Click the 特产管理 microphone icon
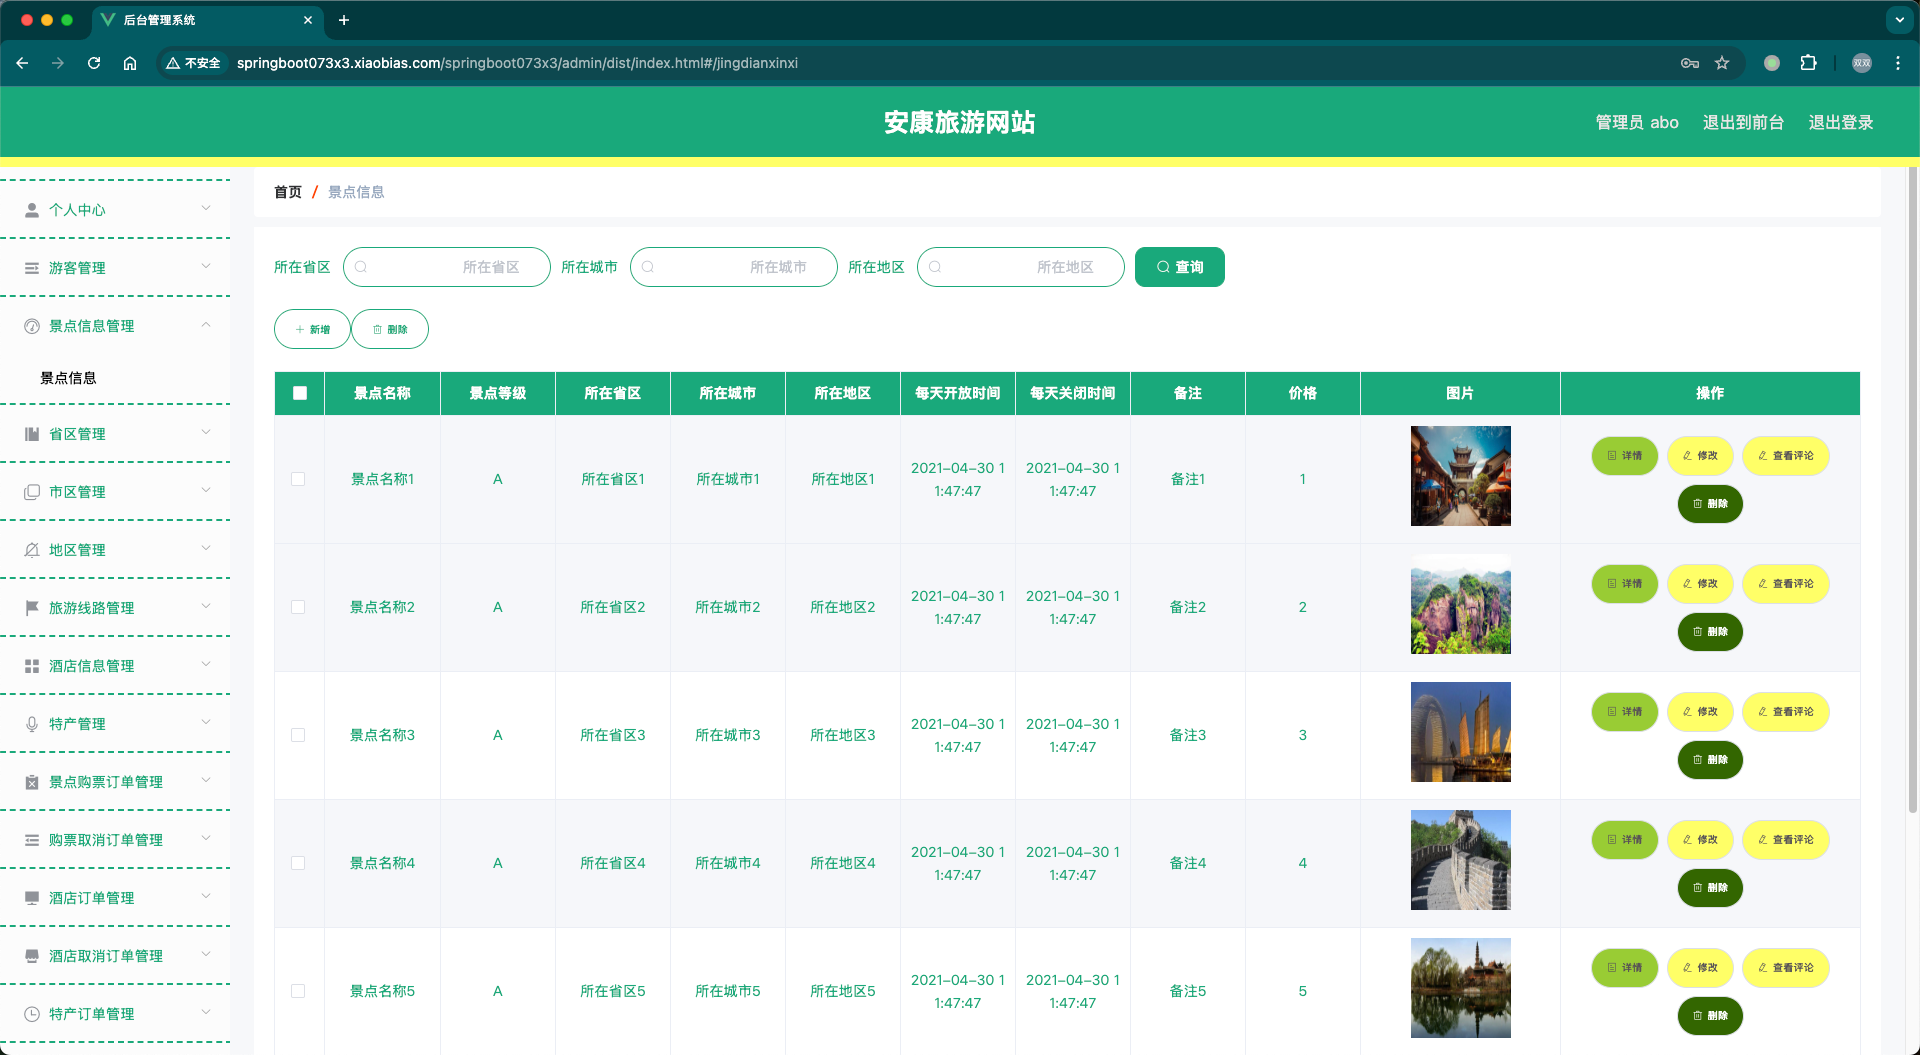 click(x=32, y=724)
